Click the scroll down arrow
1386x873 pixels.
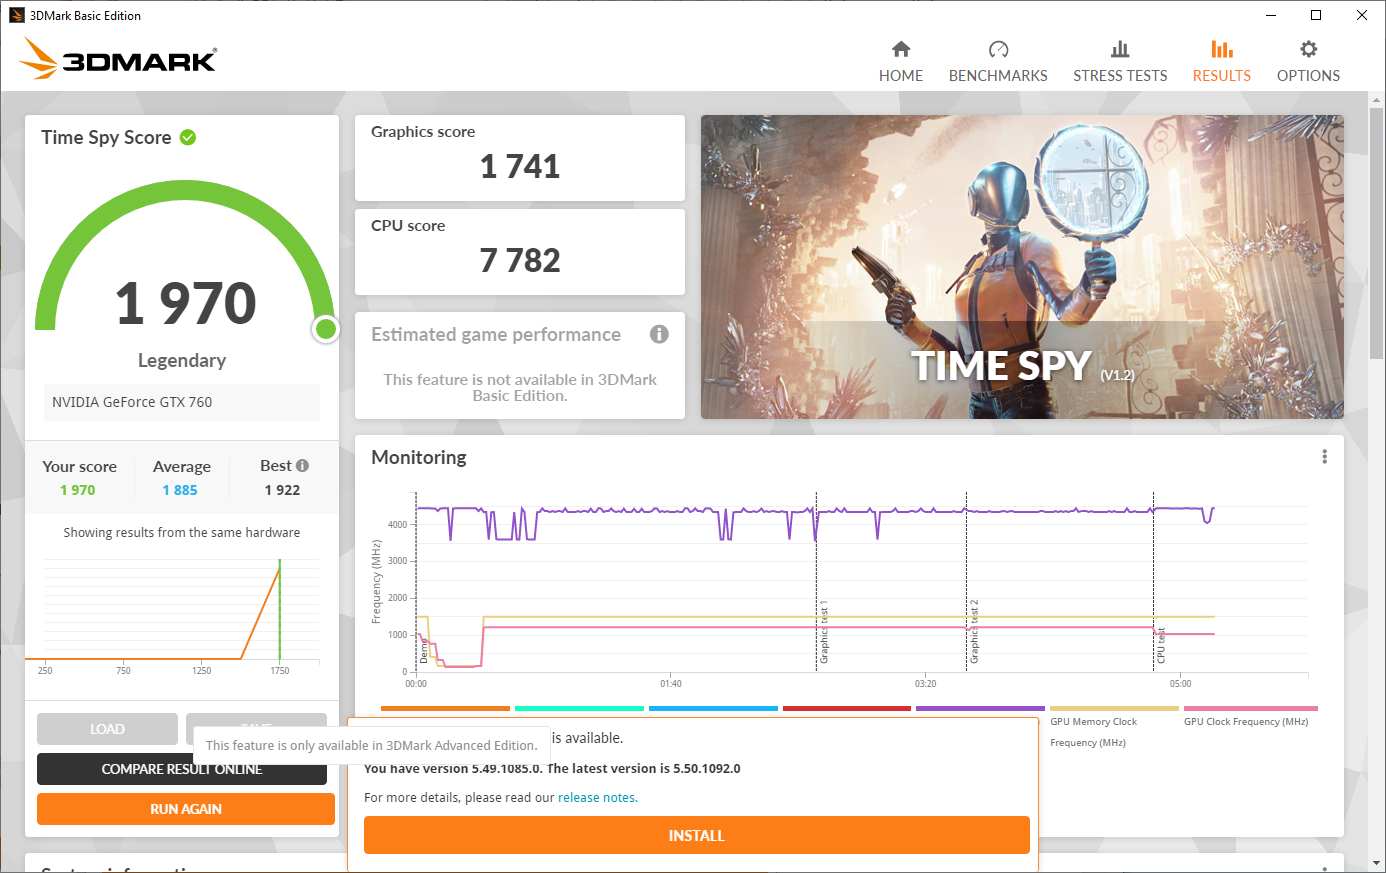1377,863
